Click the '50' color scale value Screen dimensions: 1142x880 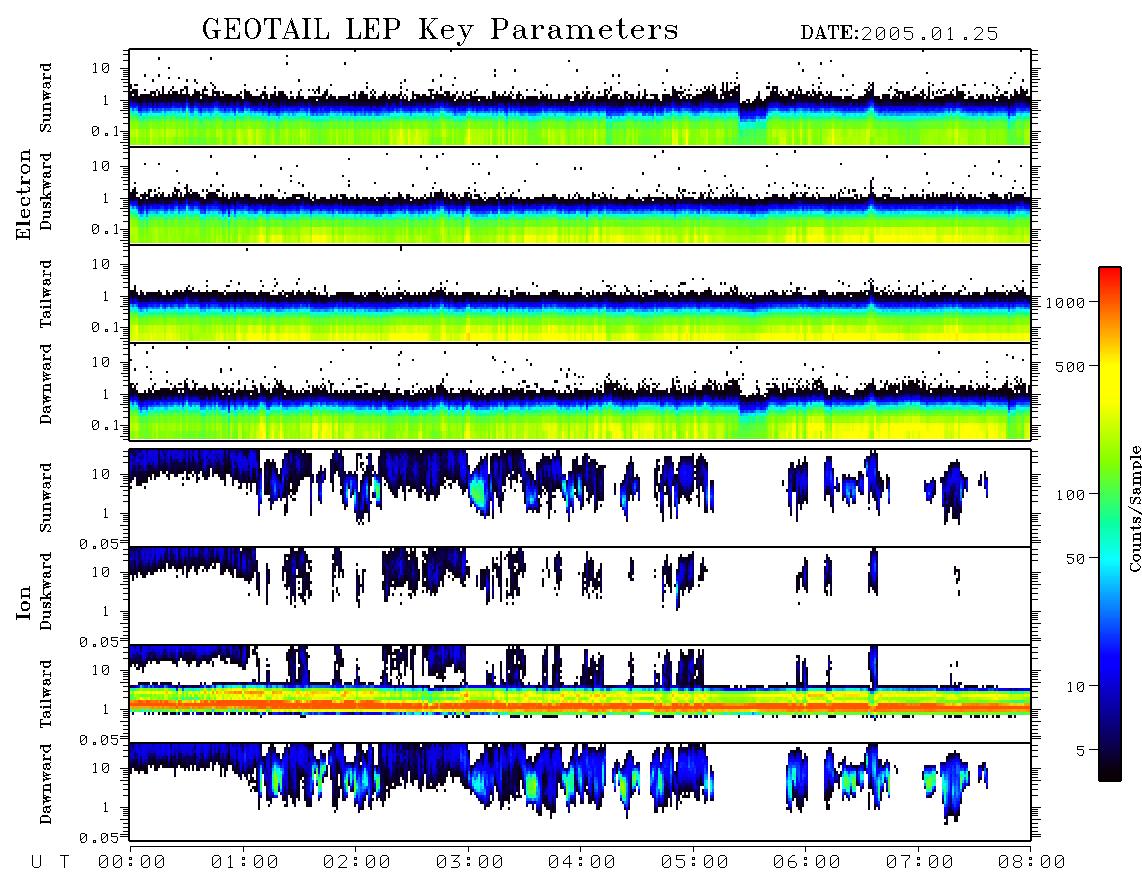point(1075,559)
